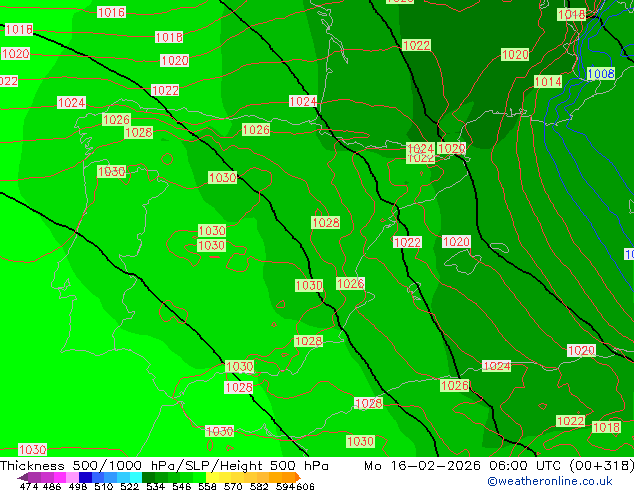This screenshot has height=490, width=634.
Task: Click the legend value 594
Action: pyautogui.click(x=285, y=486)
